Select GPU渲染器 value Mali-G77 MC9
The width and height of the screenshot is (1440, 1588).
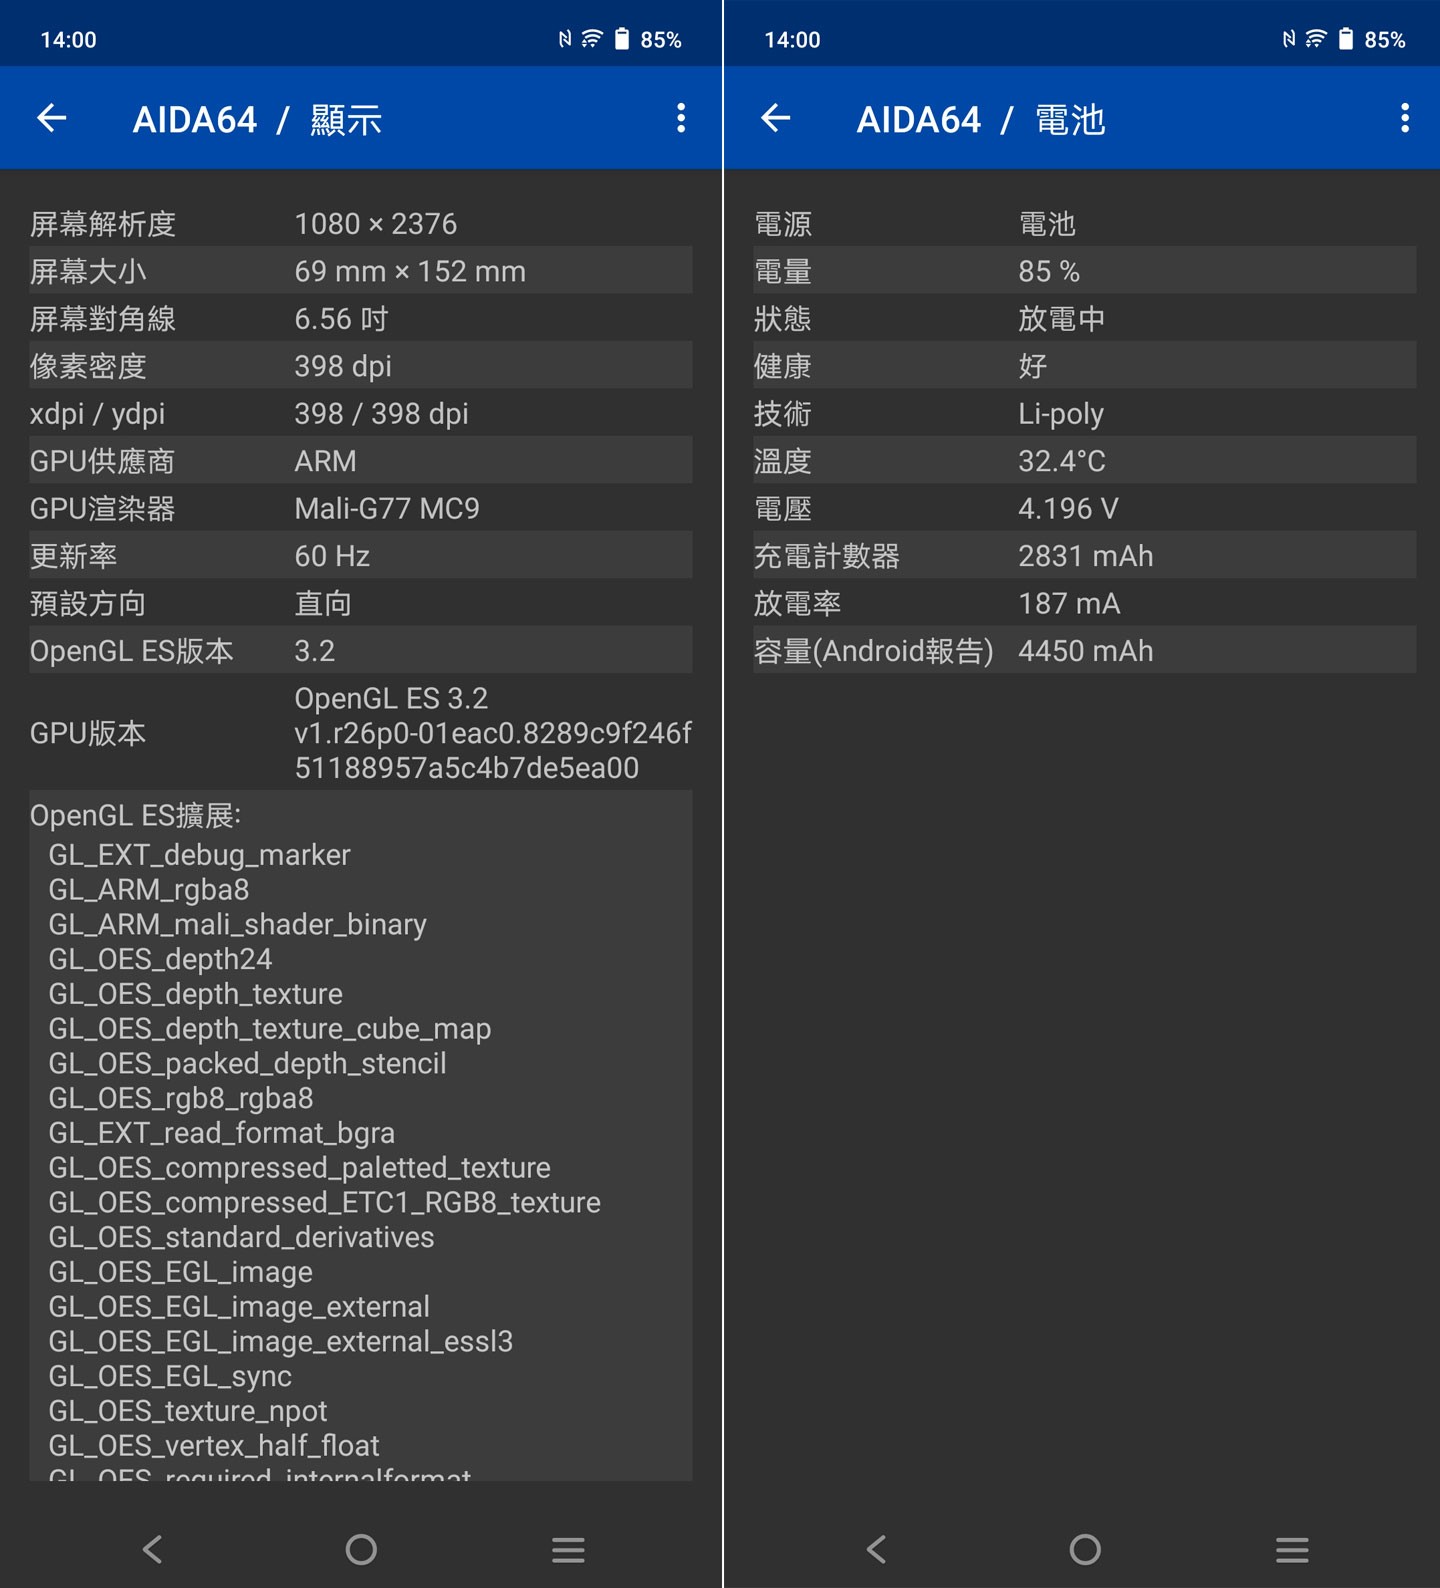[x=387, y=508]
